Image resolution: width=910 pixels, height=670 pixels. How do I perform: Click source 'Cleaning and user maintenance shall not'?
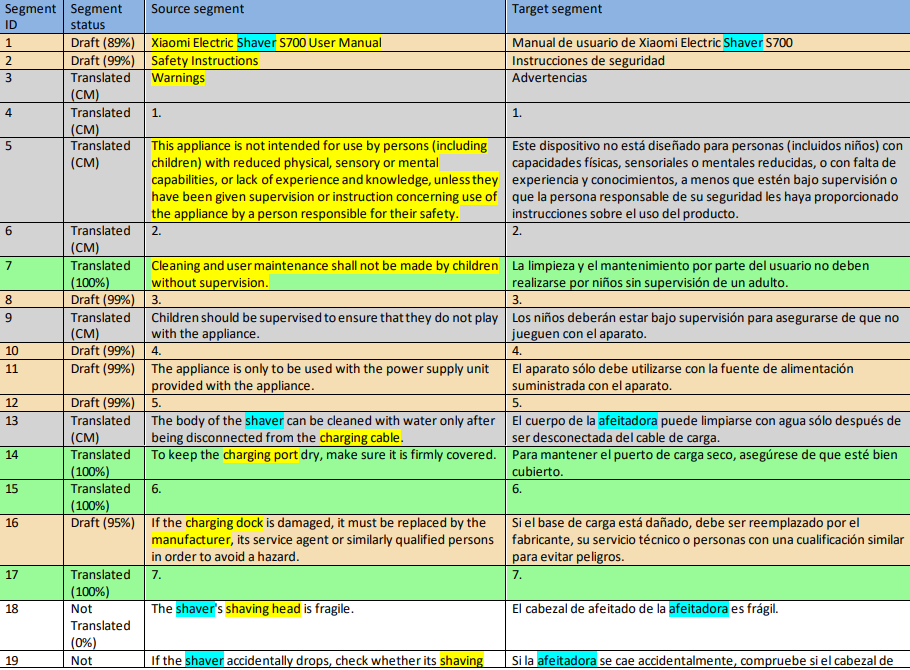point(324,274)
